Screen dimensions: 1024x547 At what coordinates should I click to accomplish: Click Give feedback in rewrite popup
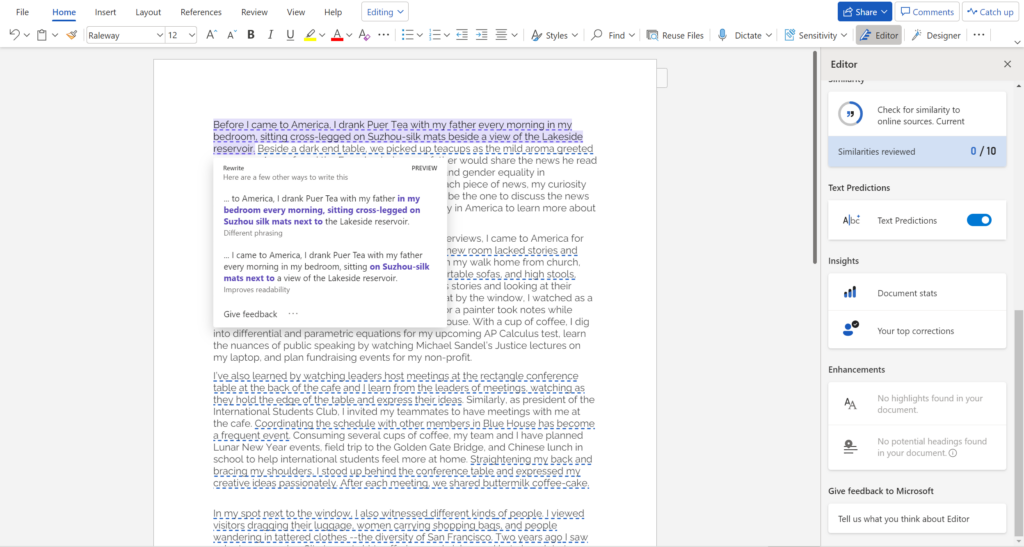(250, 314)
